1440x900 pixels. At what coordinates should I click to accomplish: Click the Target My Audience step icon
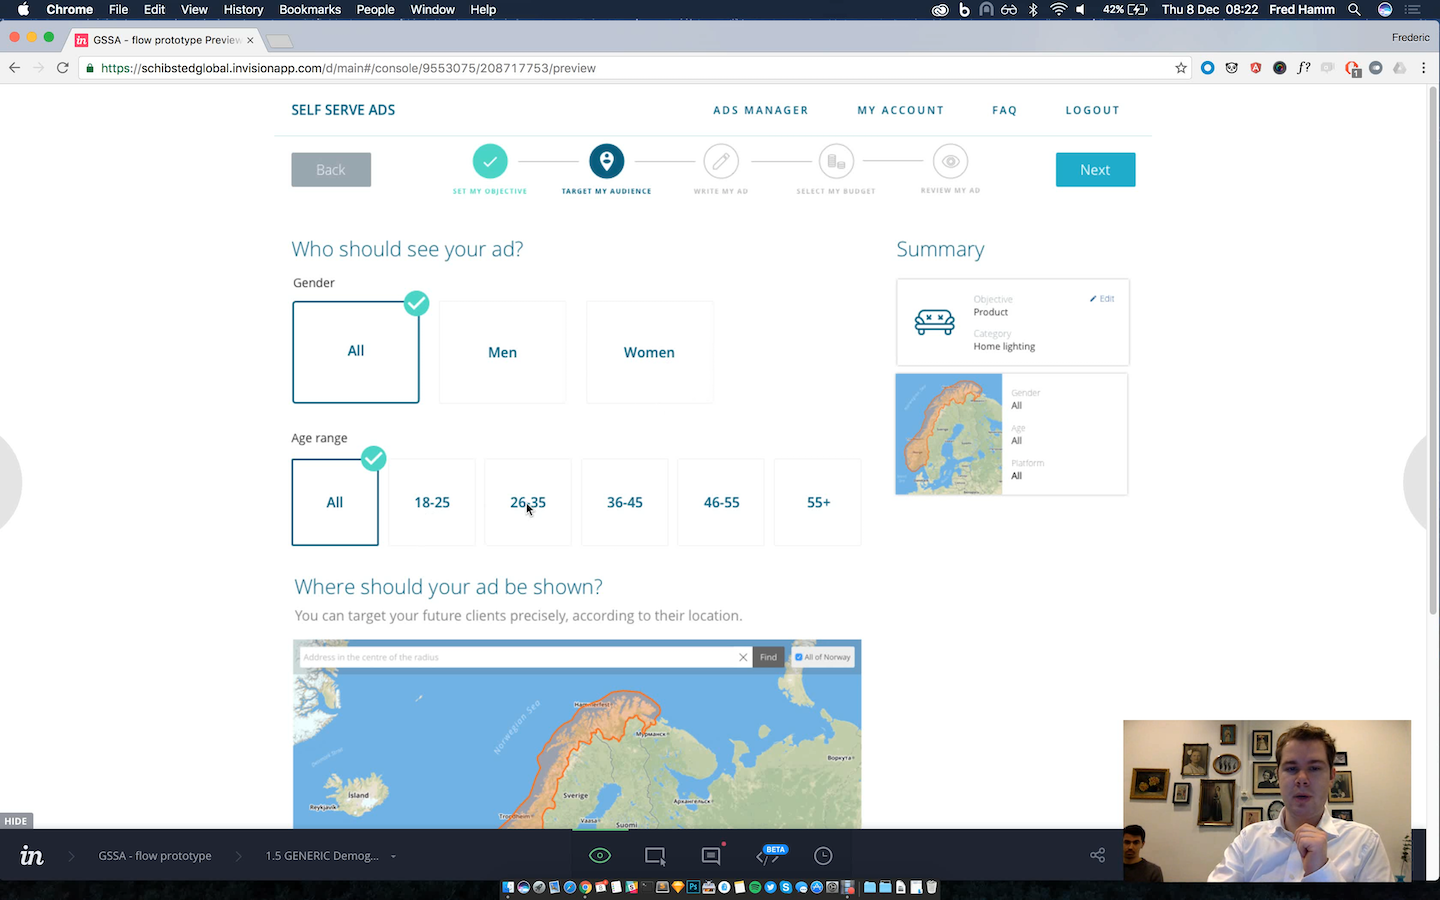tap(606, 161)
